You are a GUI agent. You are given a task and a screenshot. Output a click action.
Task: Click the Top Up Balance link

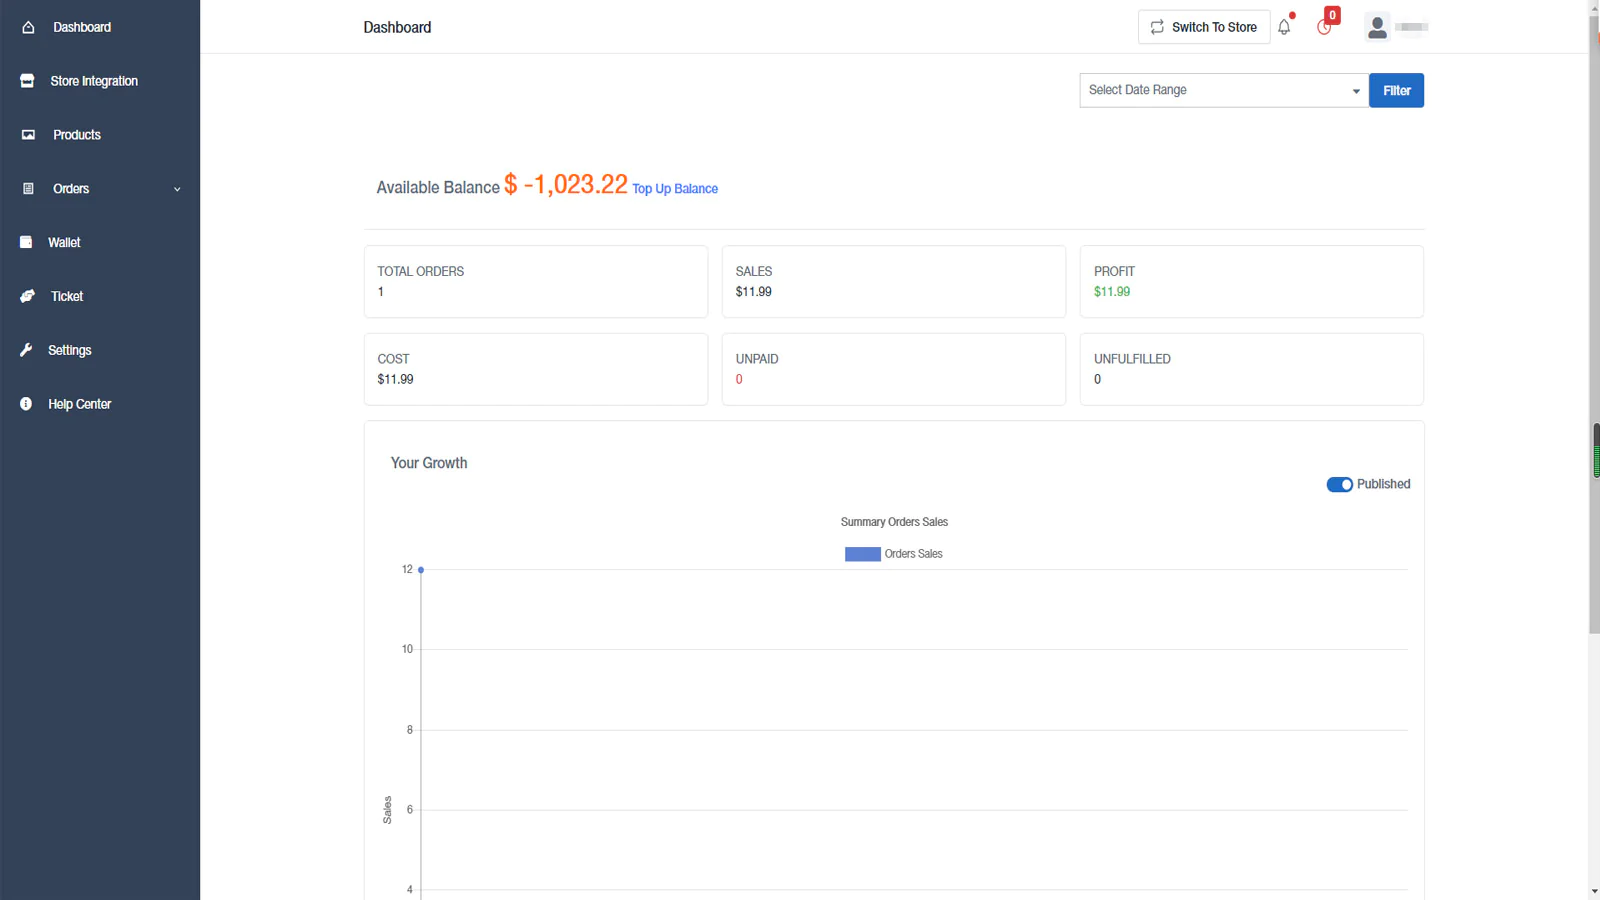point(675,189)
